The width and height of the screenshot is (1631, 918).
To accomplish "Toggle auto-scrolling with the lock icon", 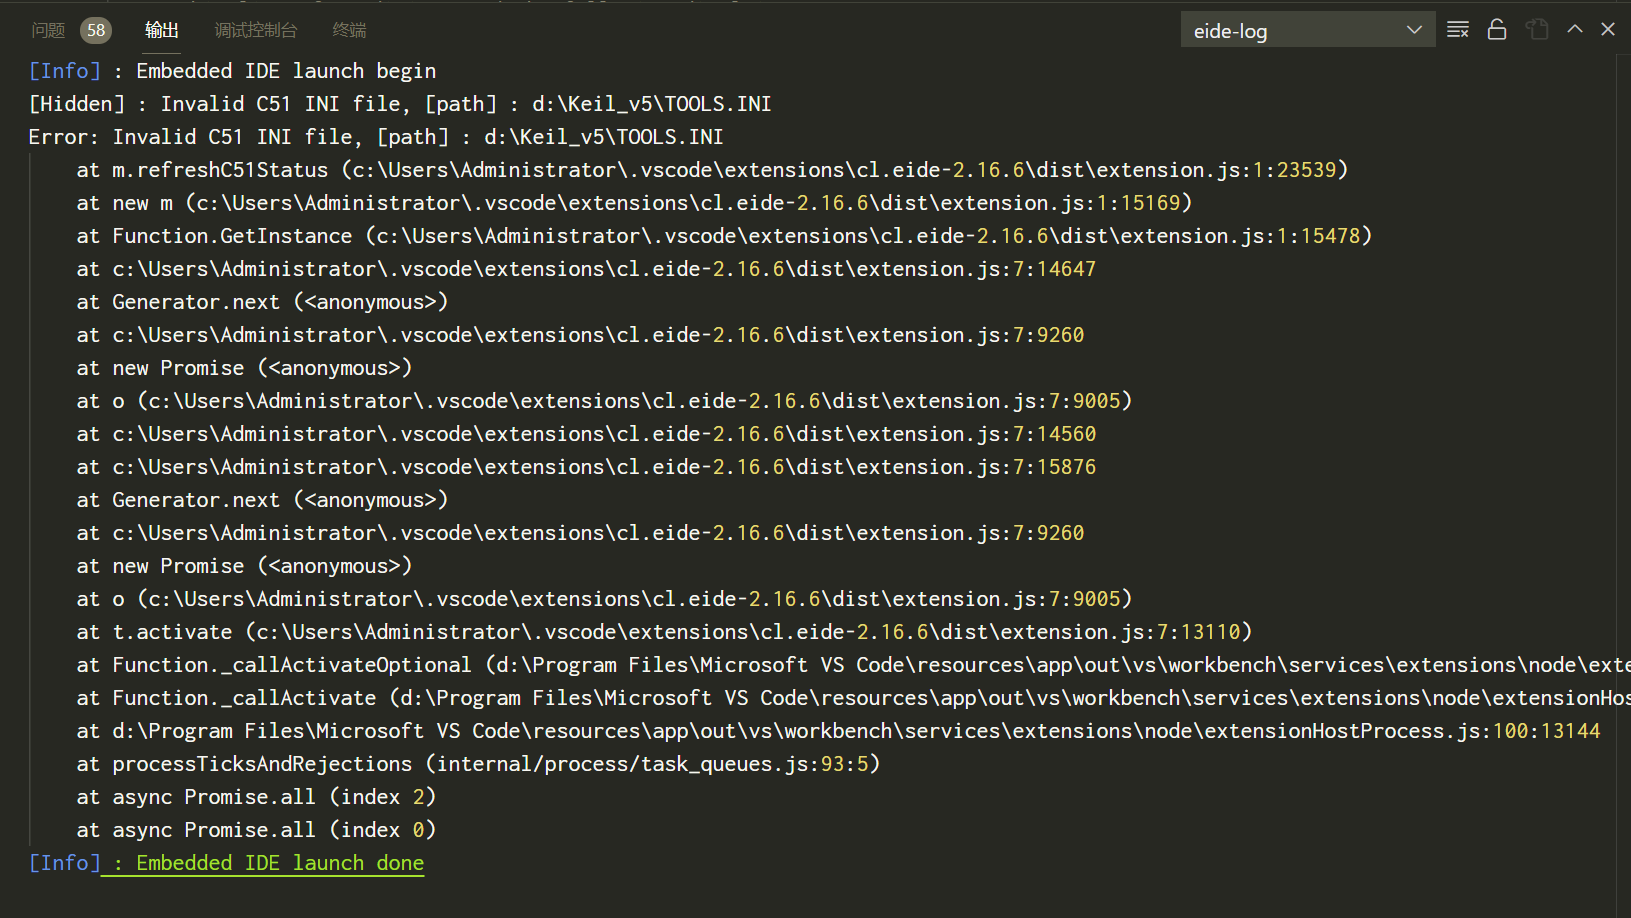I will 1497,29.
